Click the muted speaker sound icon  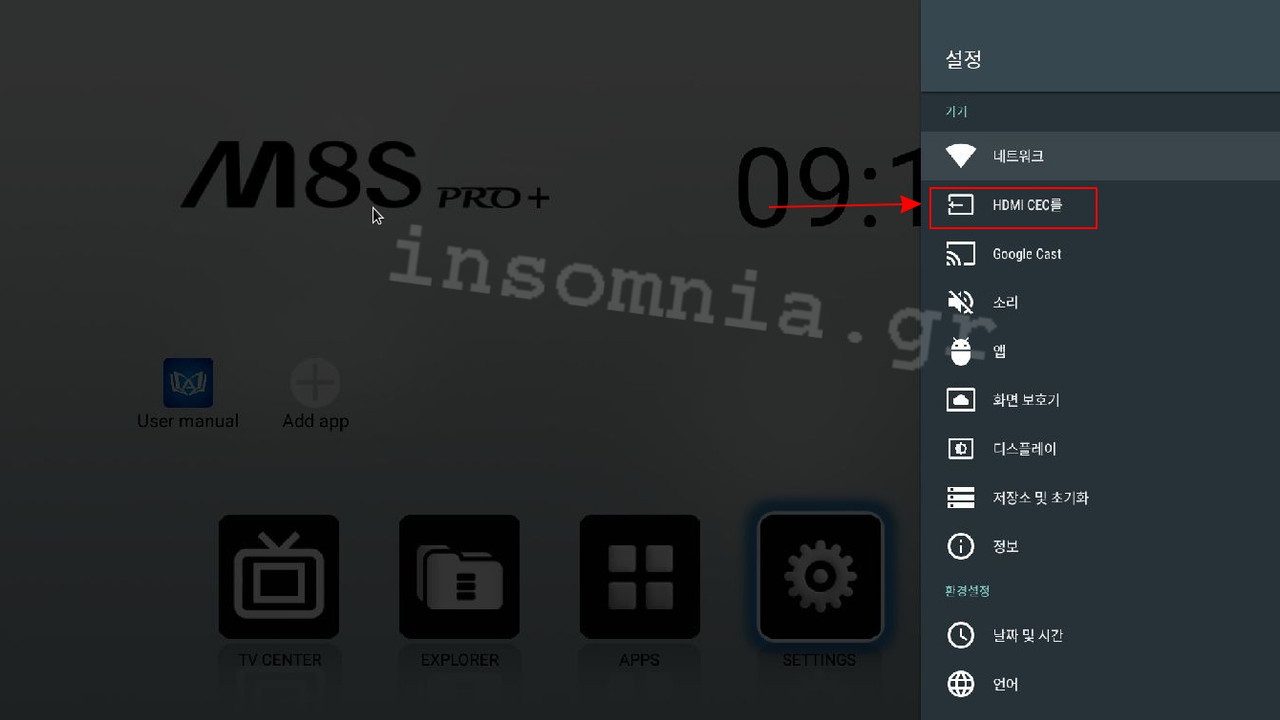pyautogui.click(x=960, y=302)
